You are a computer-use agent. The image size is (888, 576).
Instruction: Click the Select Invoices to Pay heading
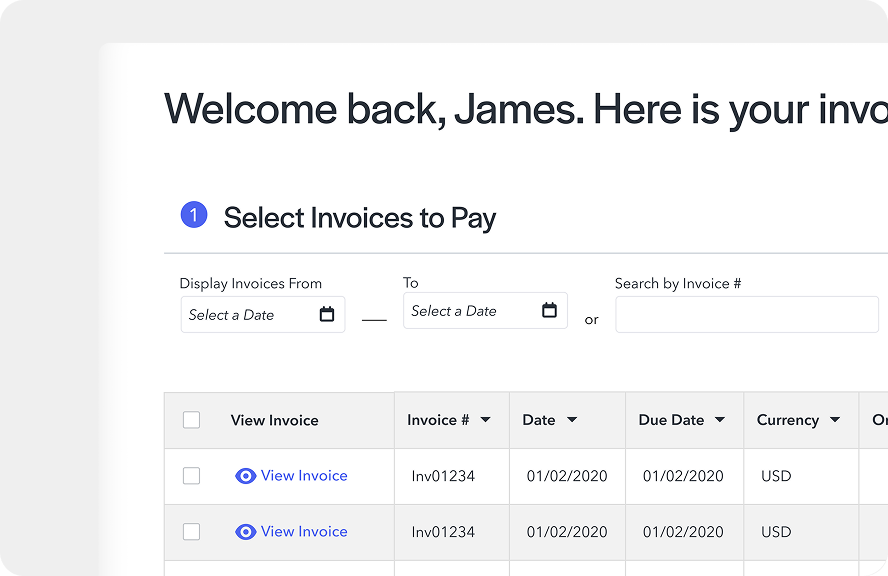pos(360,218)
